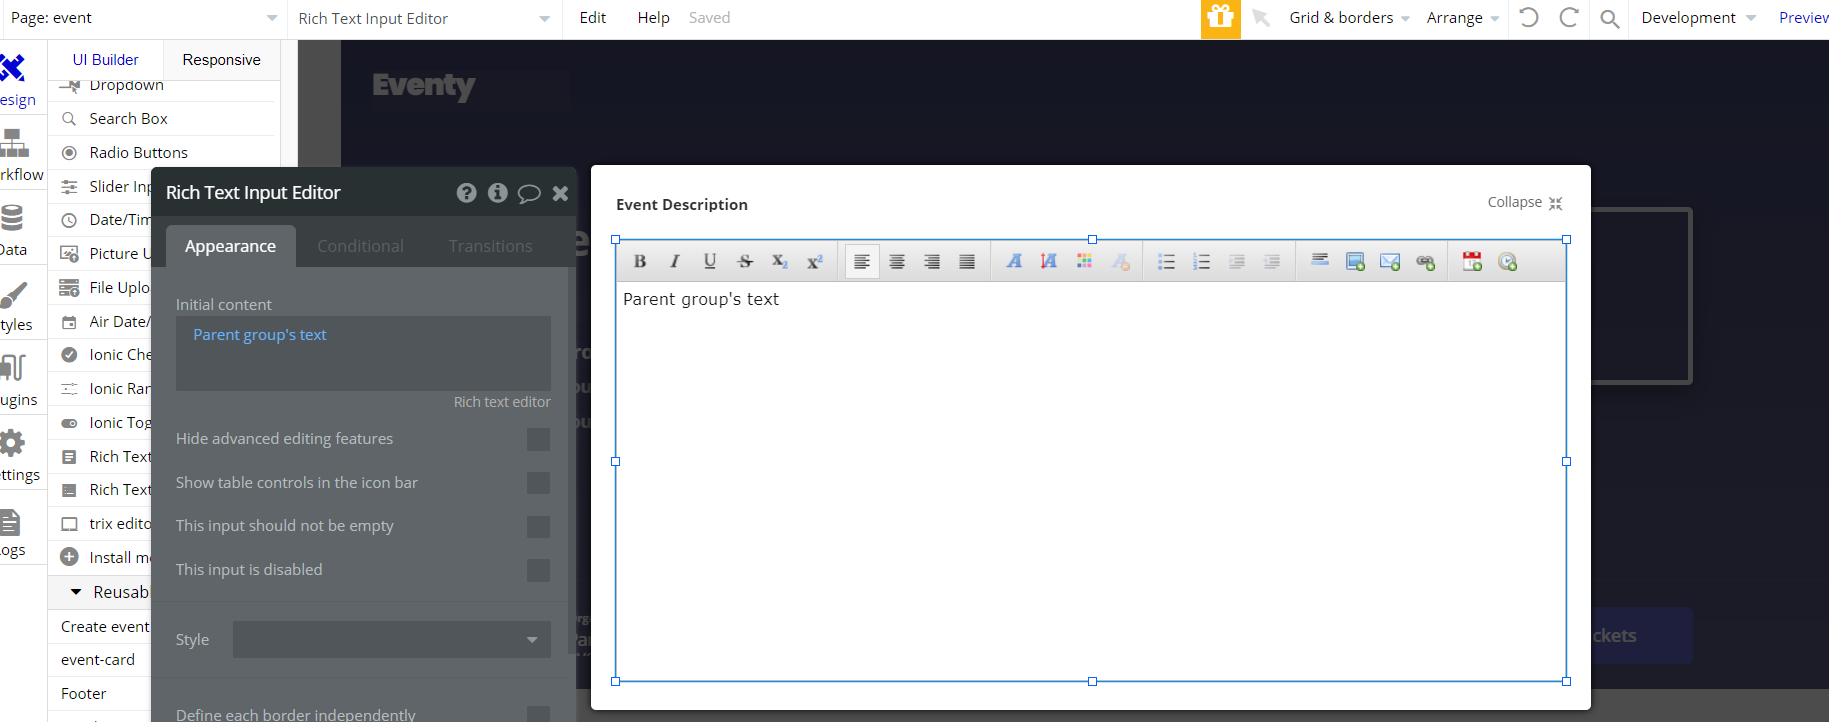Viewport: 1829px width, 722px height.
Task: Check Define each border independently
Action: click(x=538, y=714)
